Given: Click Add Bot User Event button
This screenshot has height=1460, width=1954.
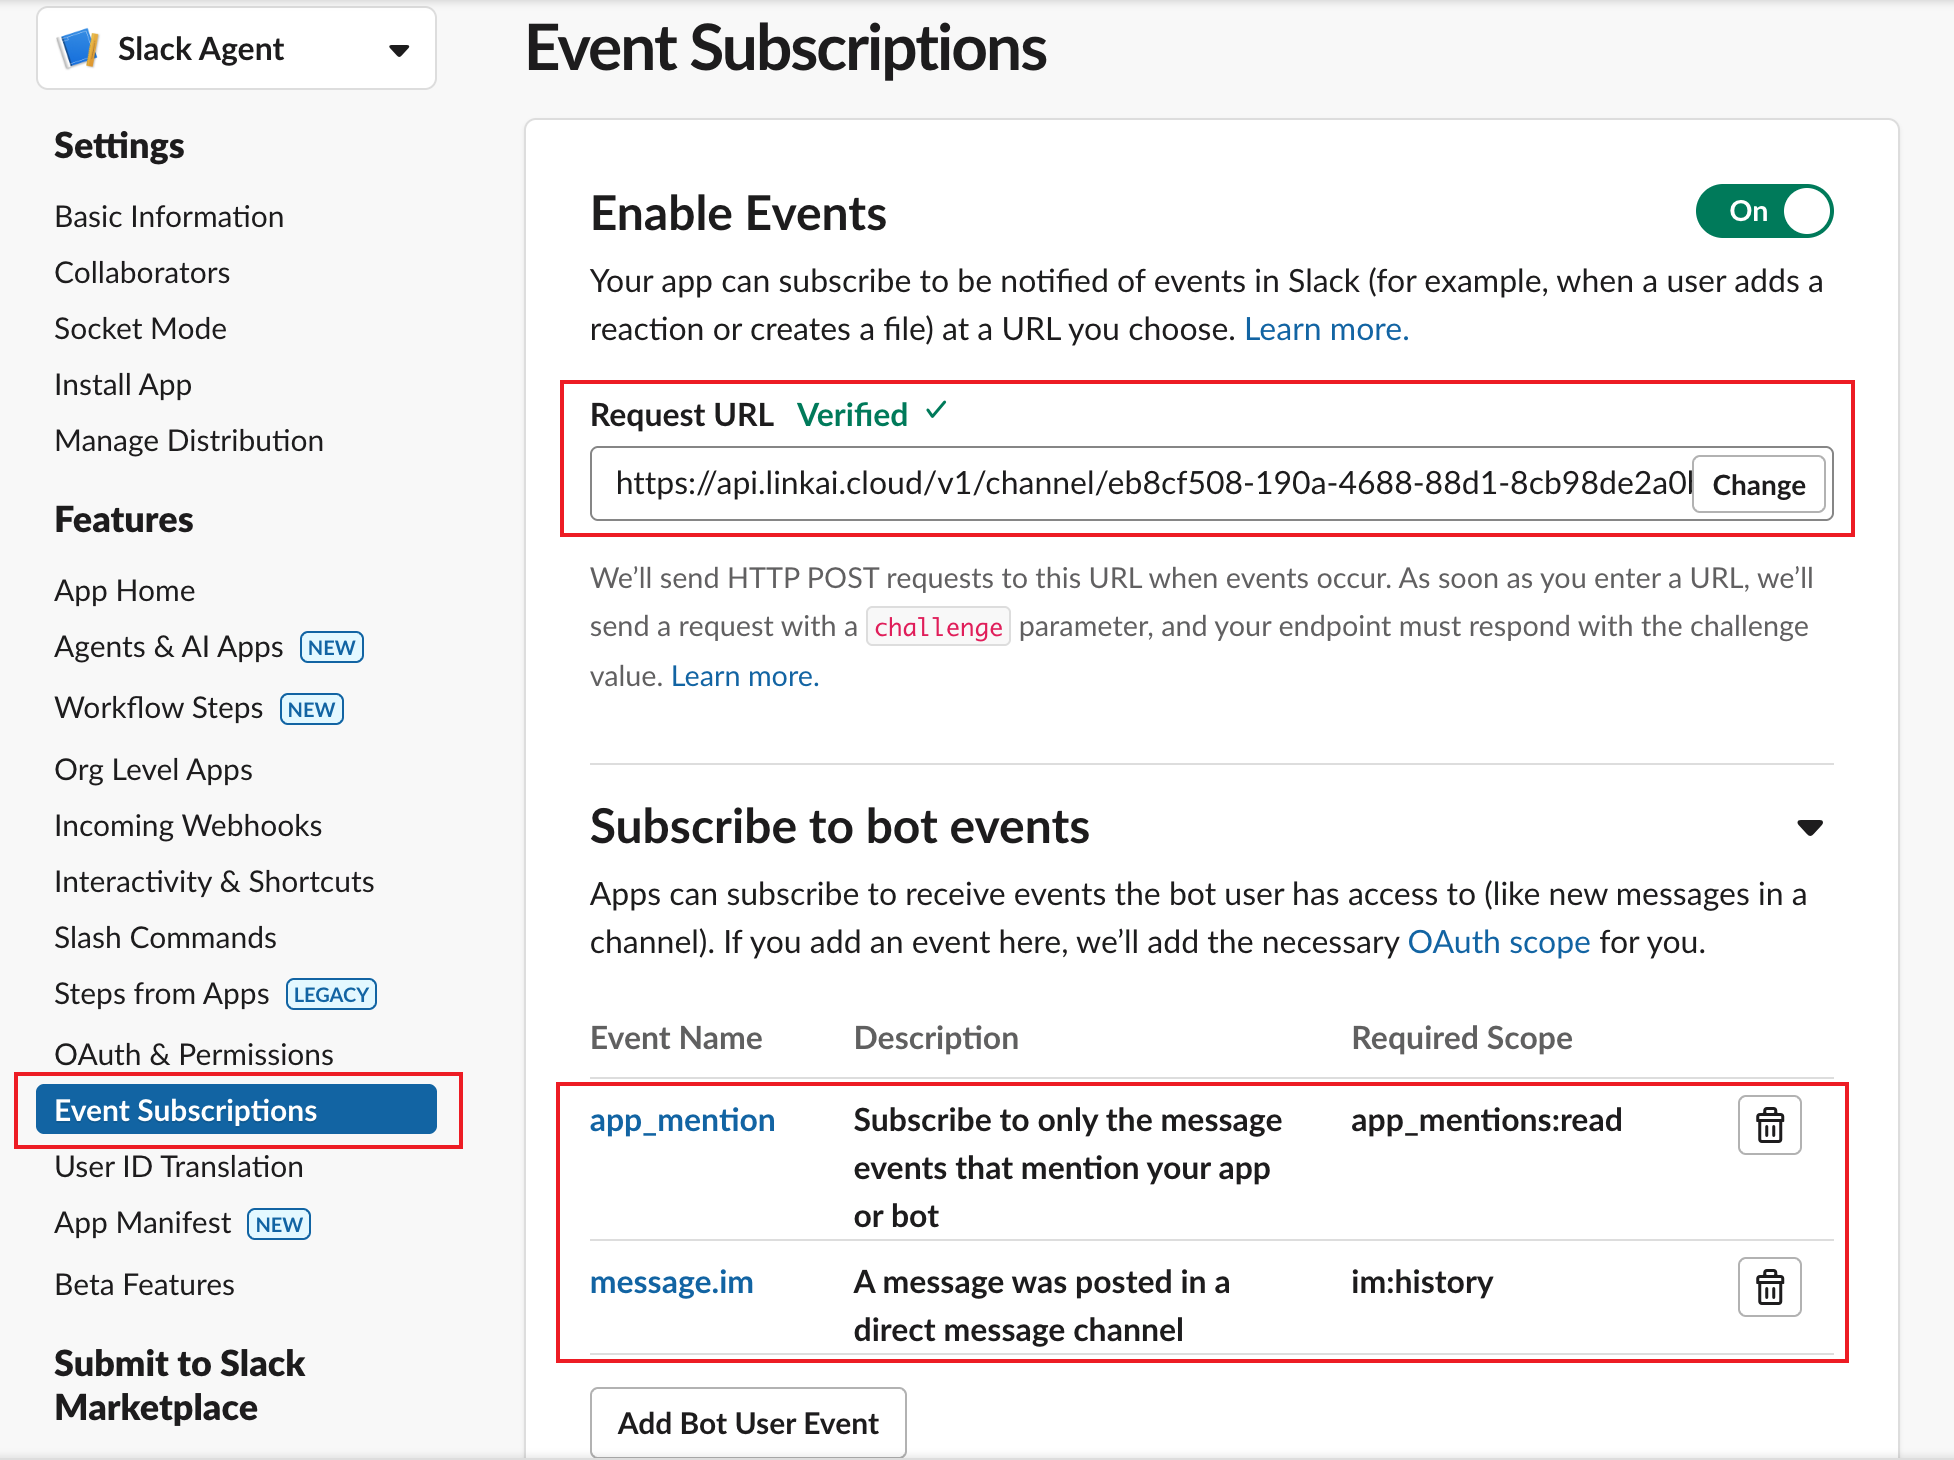Looking at the screenshot, I should point(748,1423).
